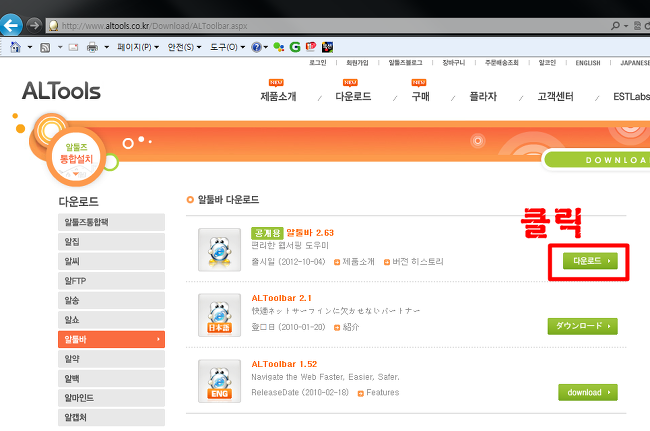Open the ESTLabs navigation tab
The height and width of the screenshot is (431, 650).
(631, 97)
